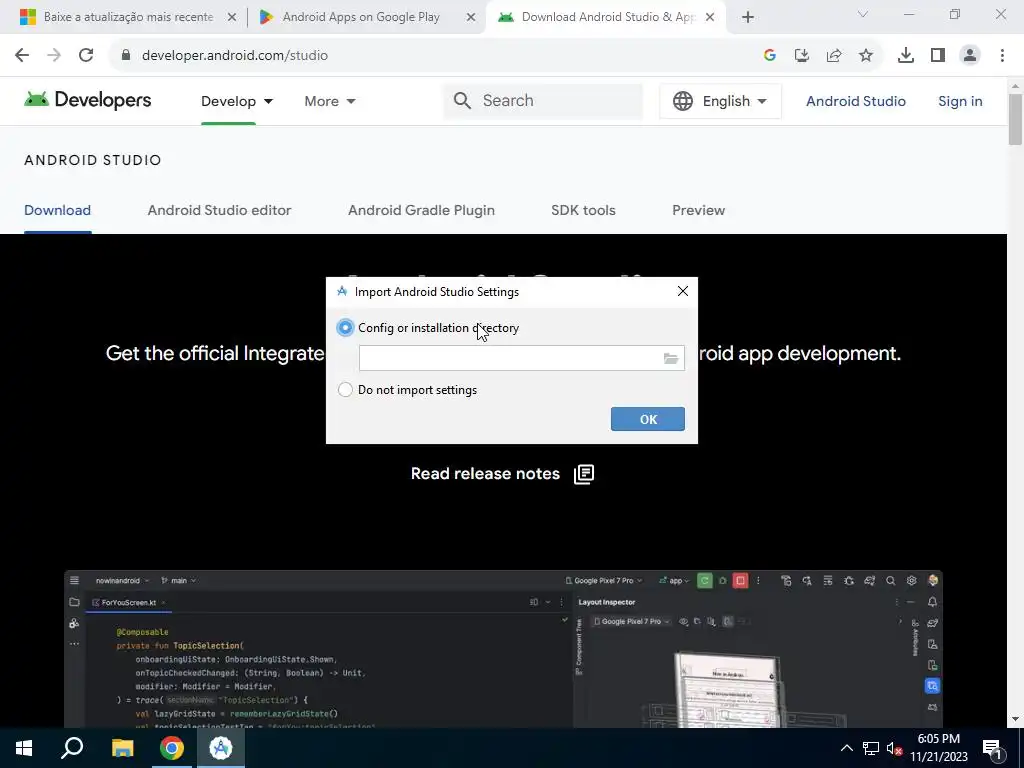Open Android Gradle Plugin tab

tap(421, 210)
